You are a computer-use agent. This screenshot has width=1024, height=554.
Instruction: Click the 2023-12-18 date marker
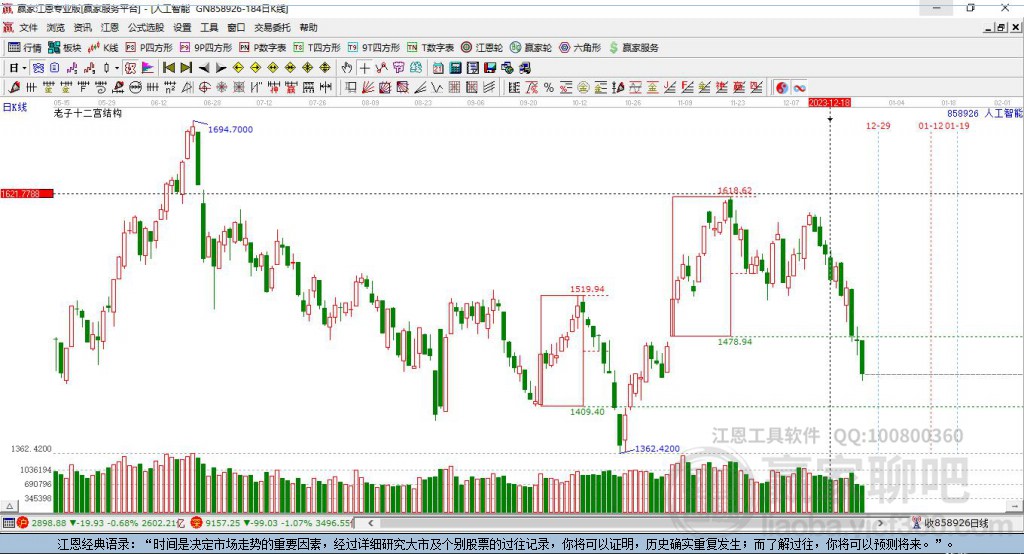coord(829,103)
